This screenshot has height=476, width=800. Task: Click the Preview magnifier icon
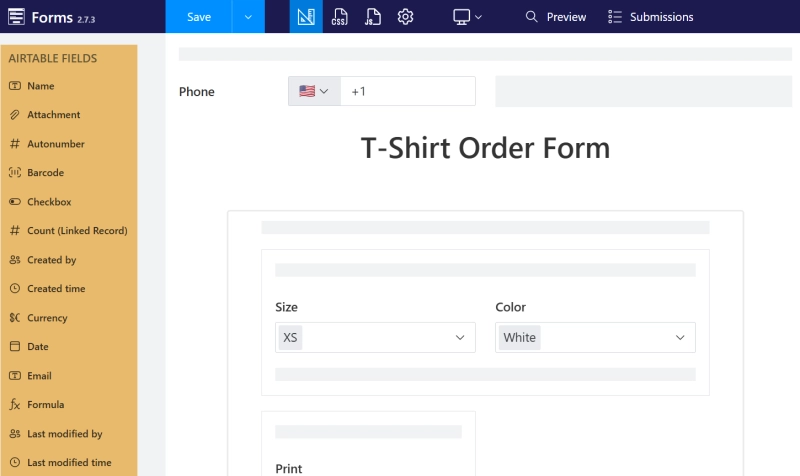[531, 16]
